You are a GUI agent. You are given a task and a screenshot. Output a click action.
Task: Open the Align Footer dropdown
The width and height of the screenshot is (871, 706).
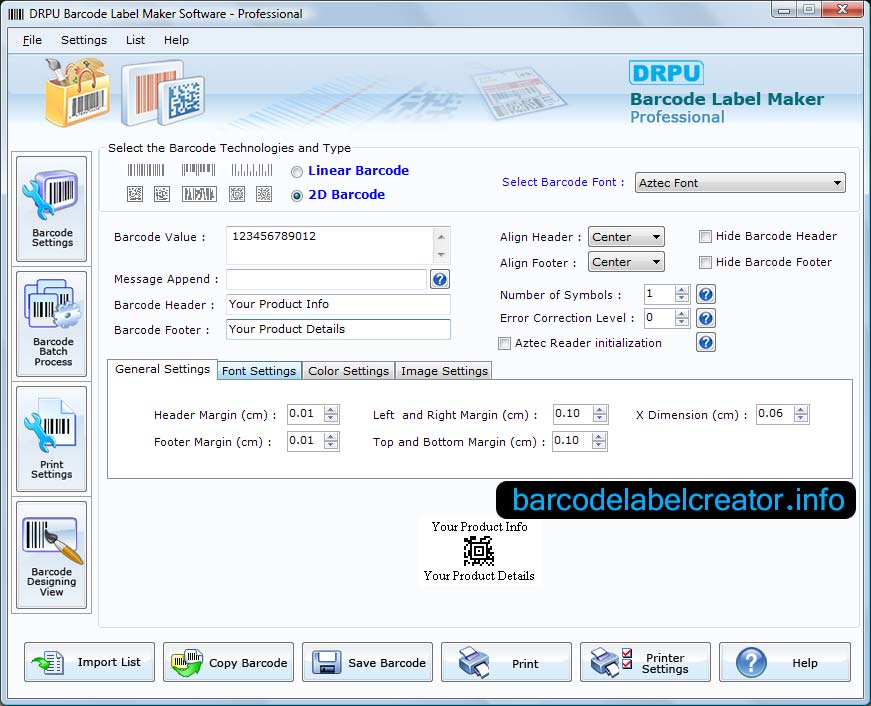pos(626,262)
